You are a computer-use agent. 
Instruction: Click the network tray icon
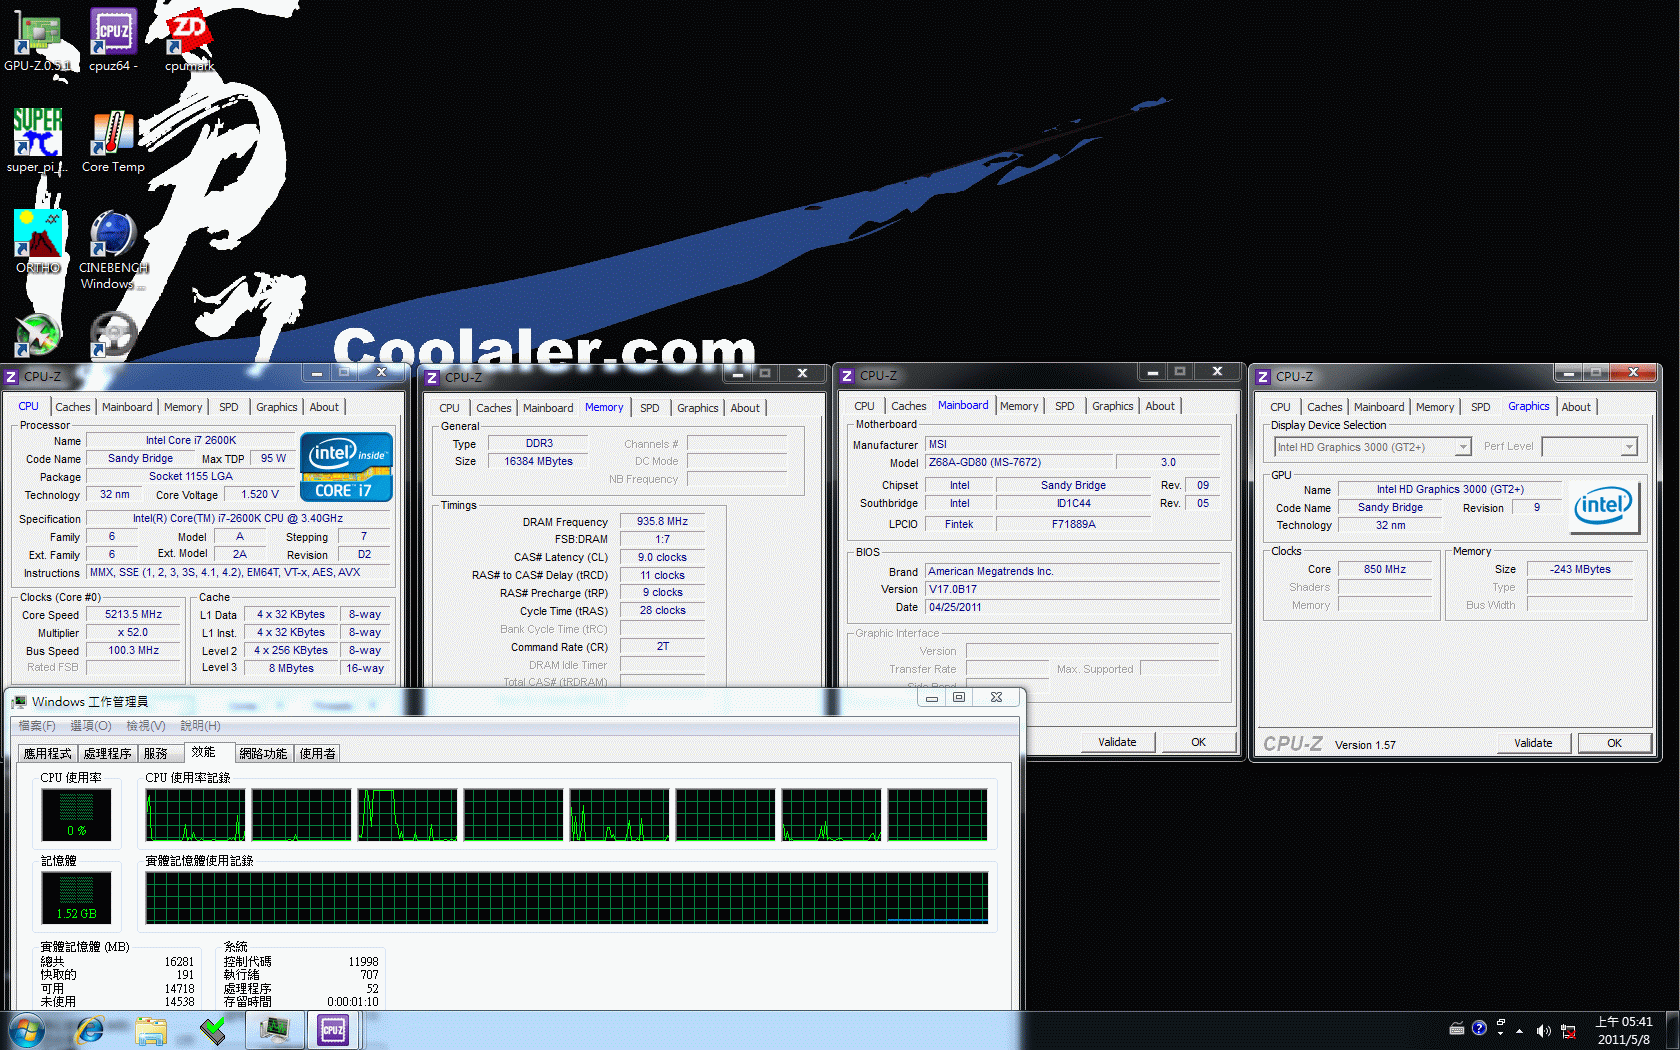1568,1030
